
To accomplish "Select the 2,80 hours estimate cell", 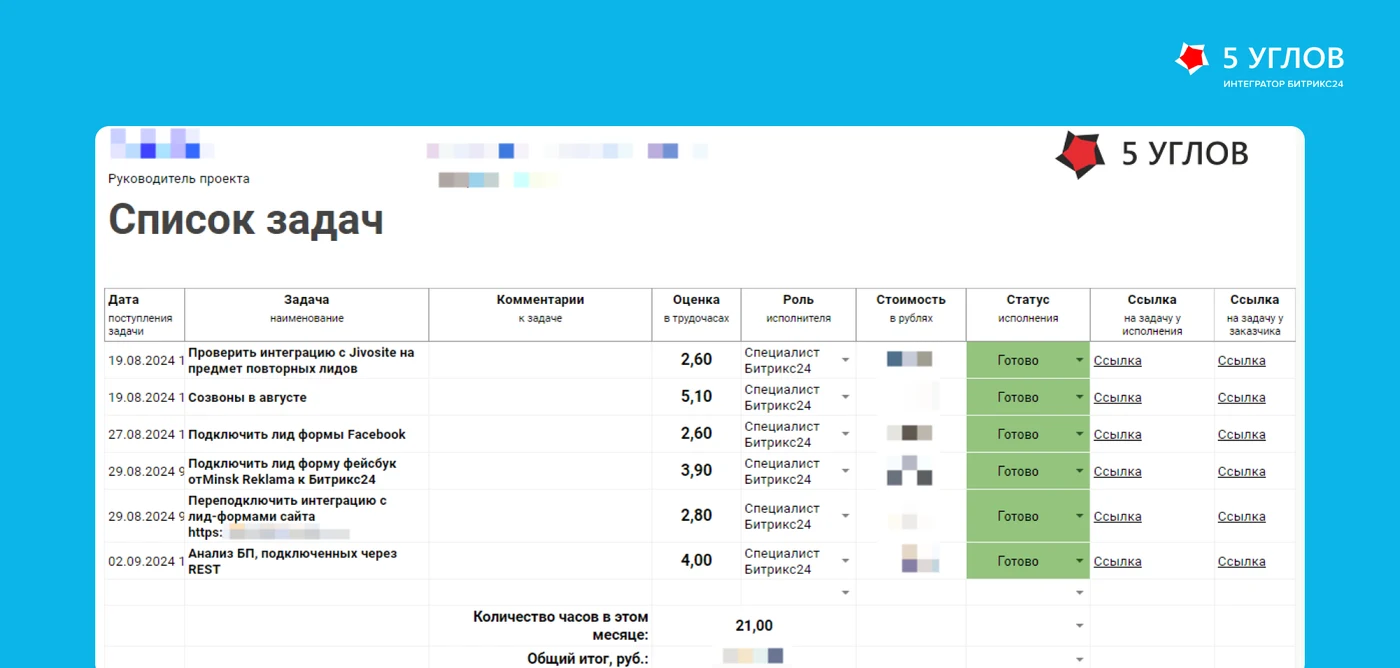I will tap(696, 517).
